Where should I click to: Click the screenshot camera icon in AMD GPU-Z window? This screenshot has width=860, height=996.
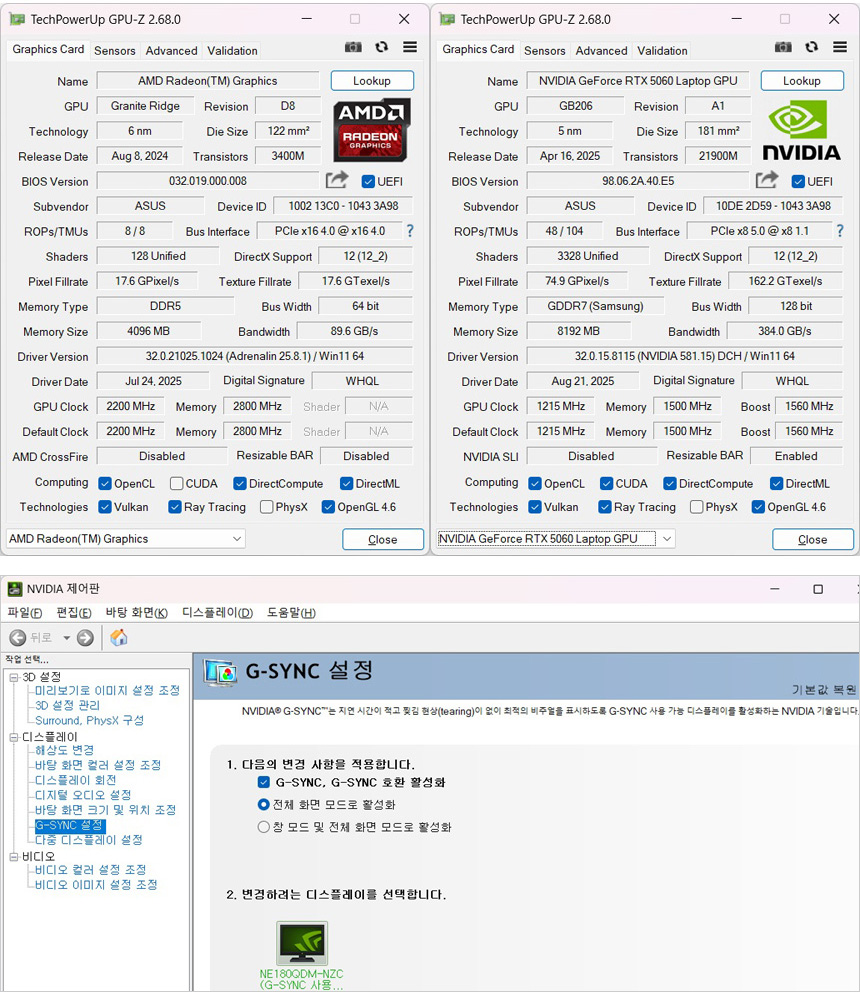tap(353, 47)
